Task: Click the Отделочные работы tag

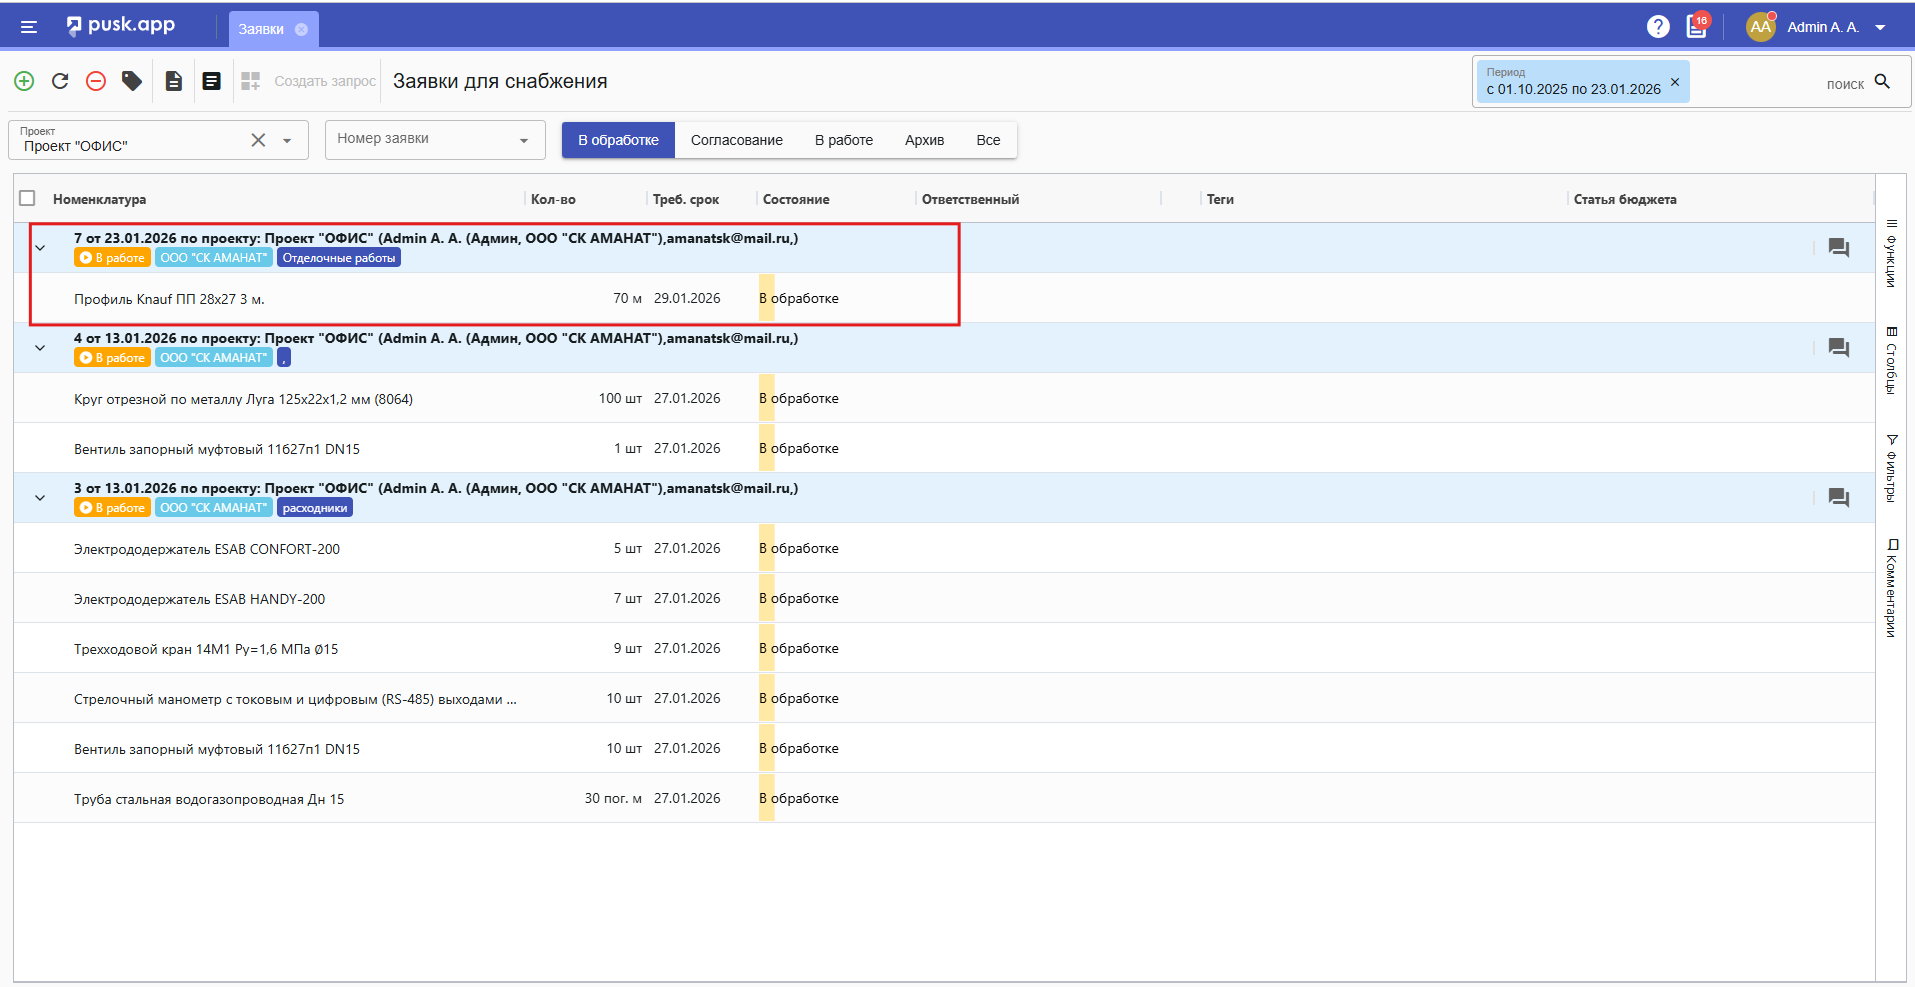Action: click(338, 258)
